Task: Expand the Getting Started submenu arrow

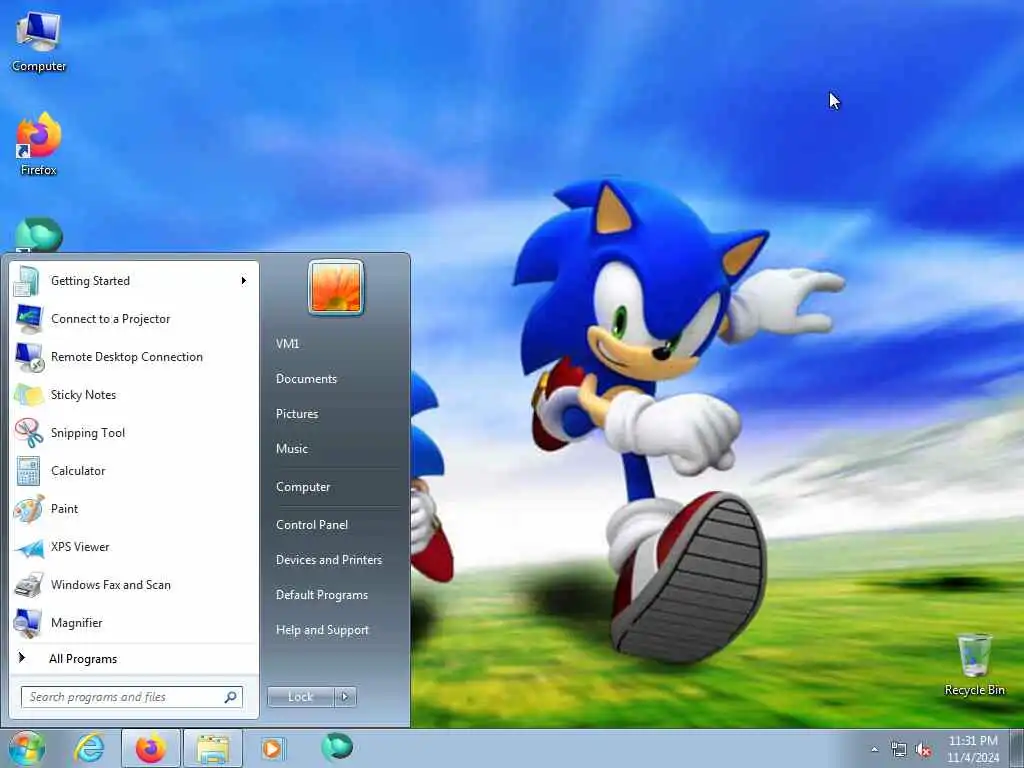Action: (x=244, y=281)
